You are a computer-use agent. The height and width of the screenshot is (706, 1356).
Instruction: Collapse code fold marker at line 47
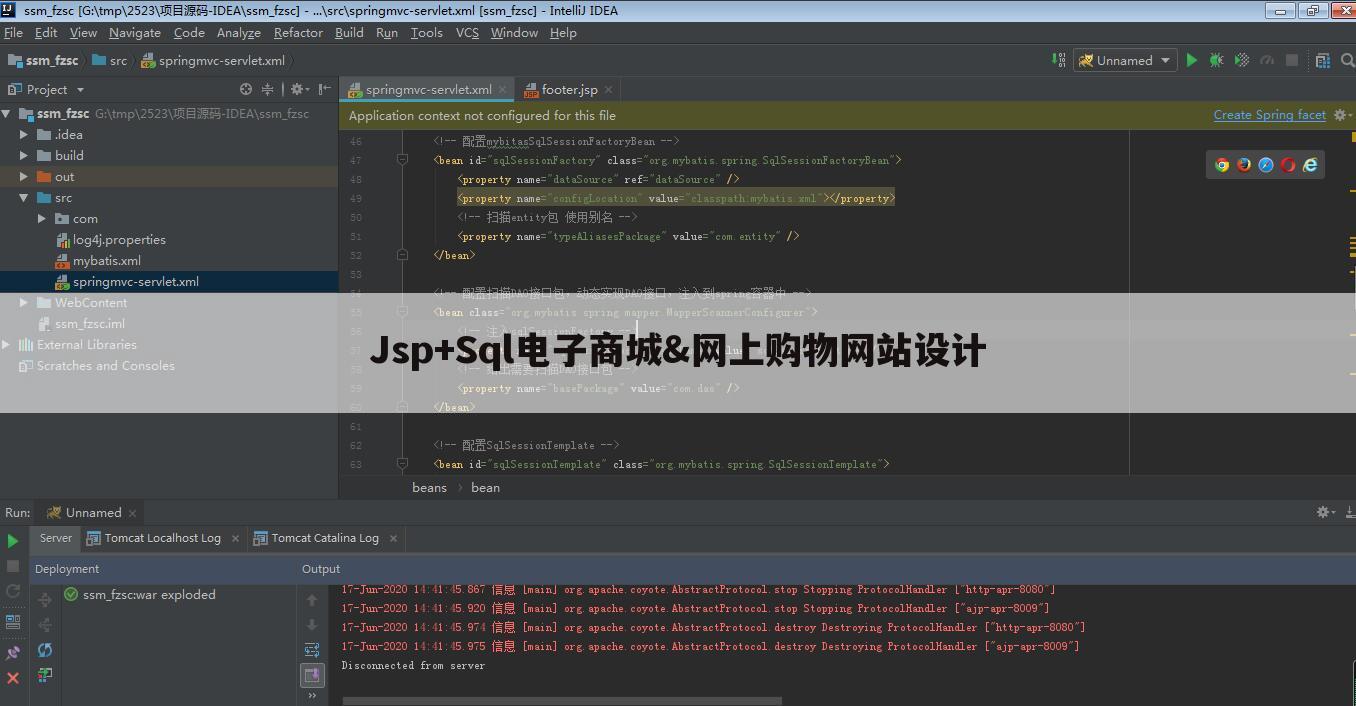(x=402, y=160)
